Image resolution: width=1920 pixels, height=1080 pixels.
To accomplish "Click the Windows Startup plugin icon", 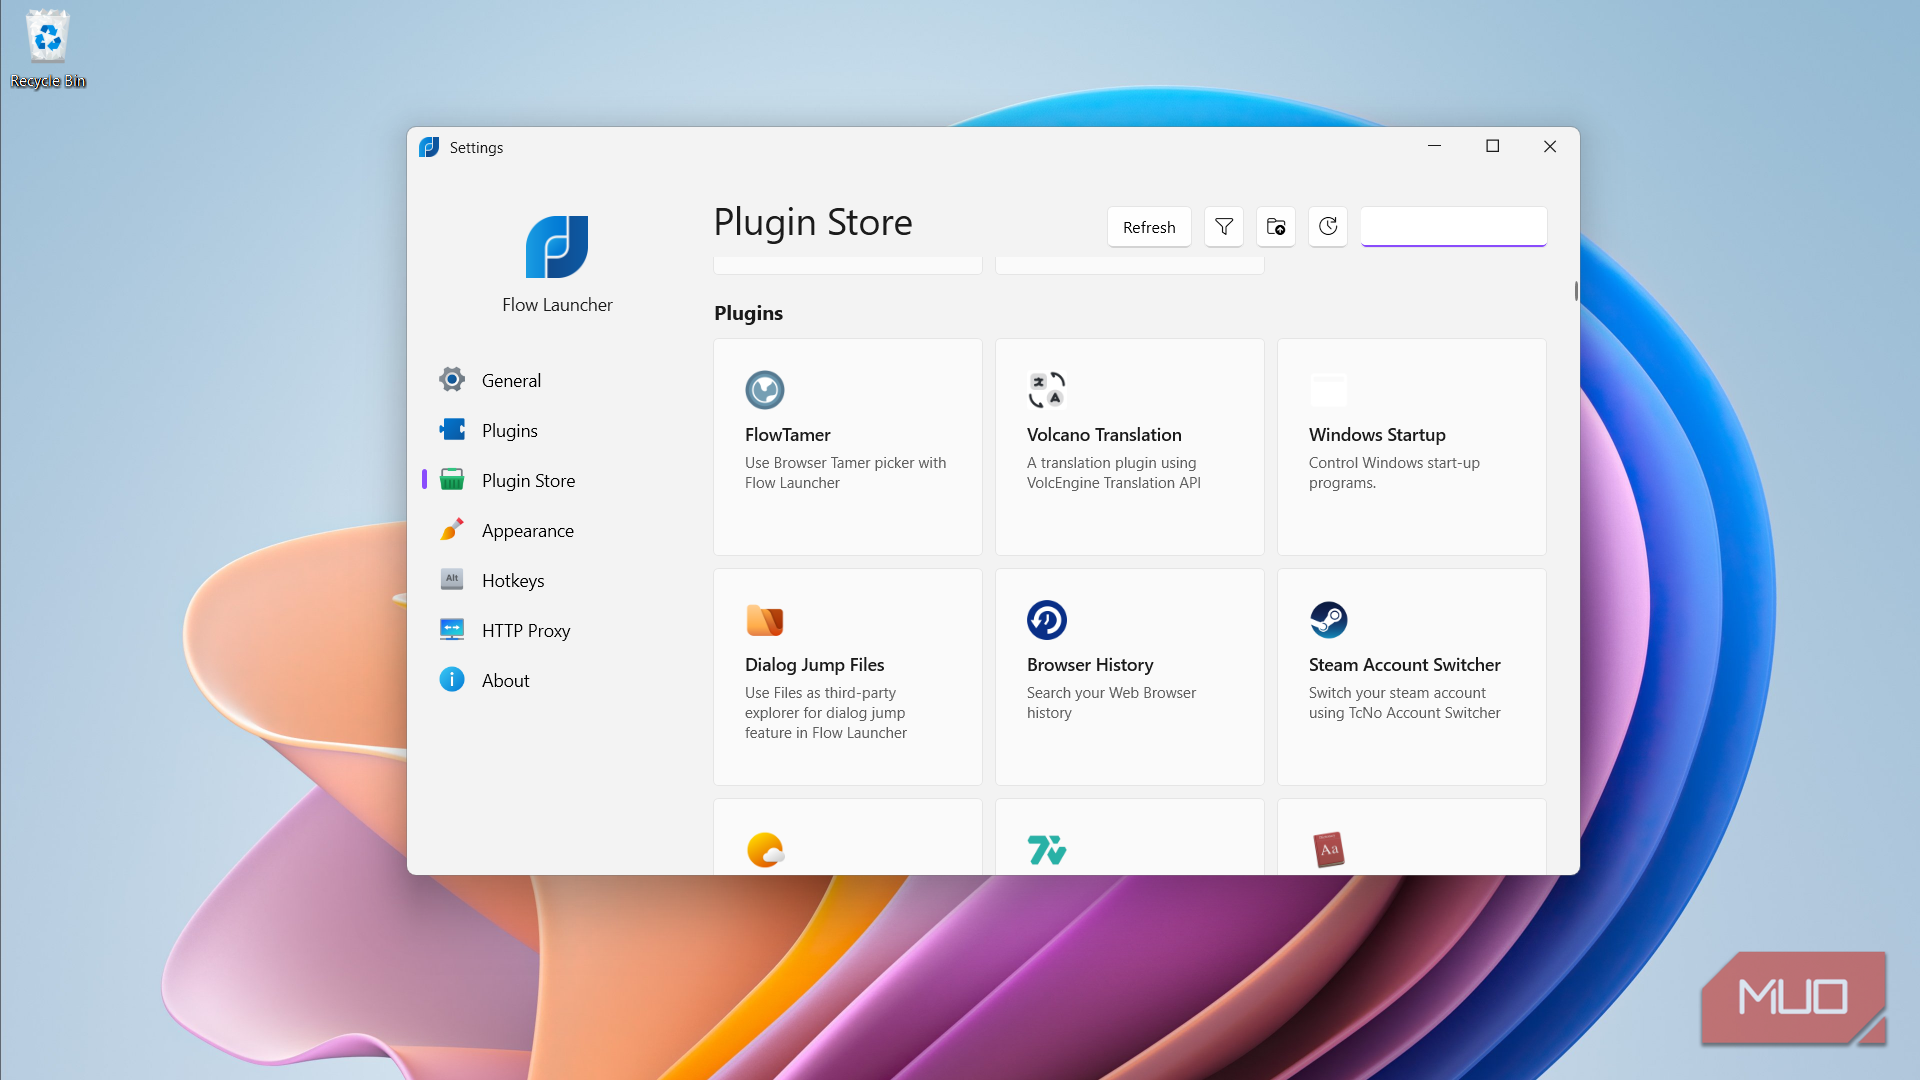I will [x=1329, y=390].
